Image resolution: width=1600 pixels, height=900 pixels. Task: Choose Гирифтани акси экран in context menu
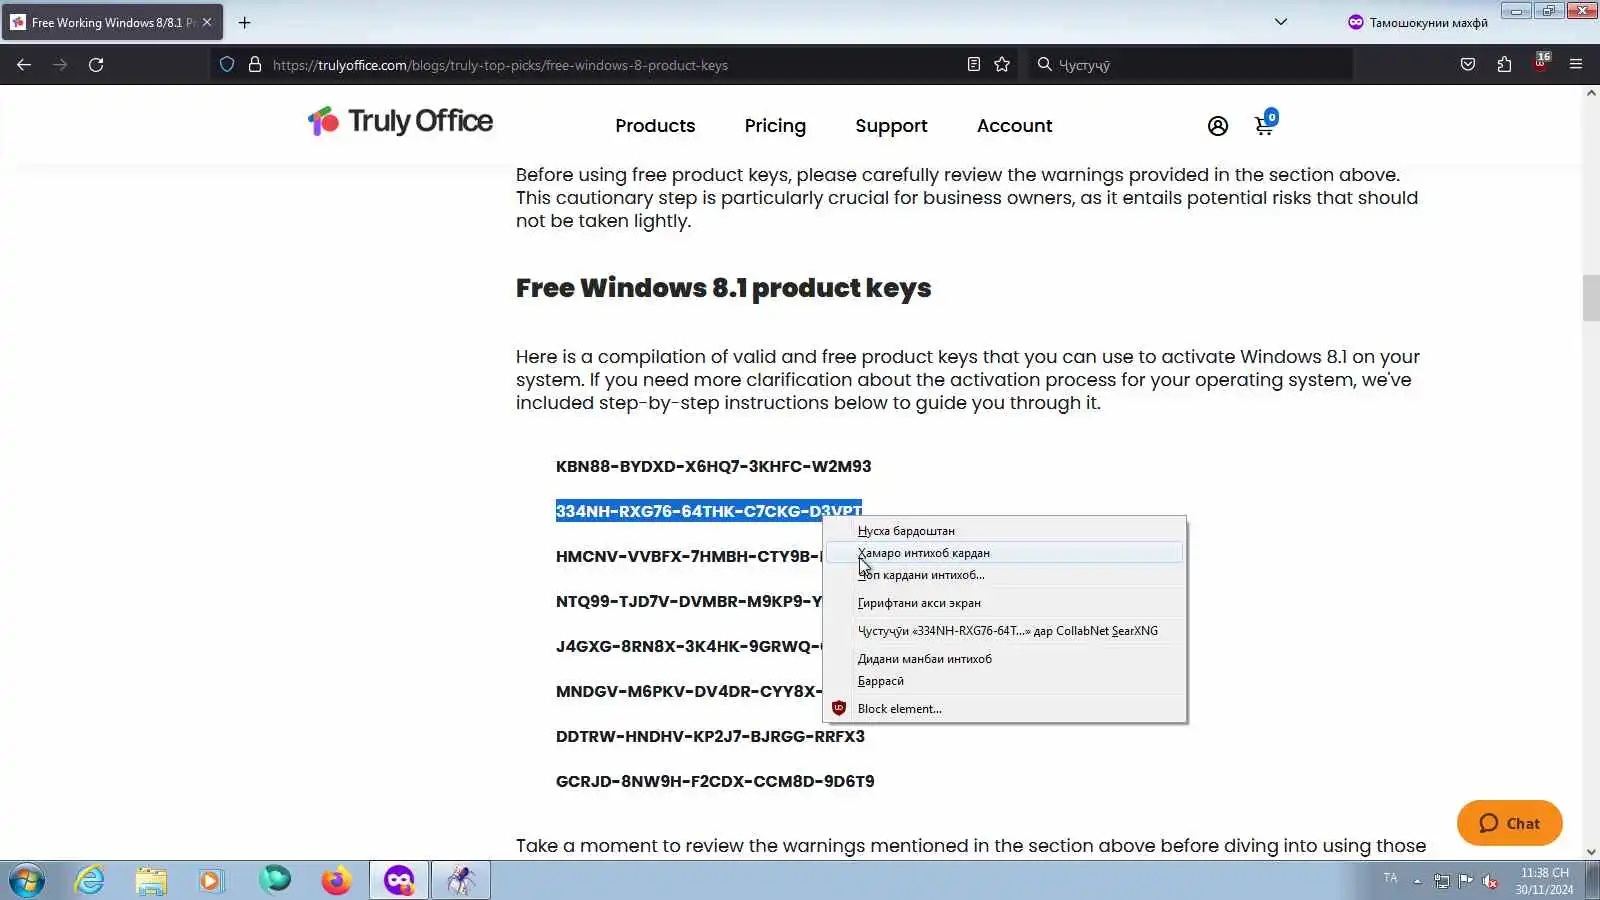[1004, 603]
